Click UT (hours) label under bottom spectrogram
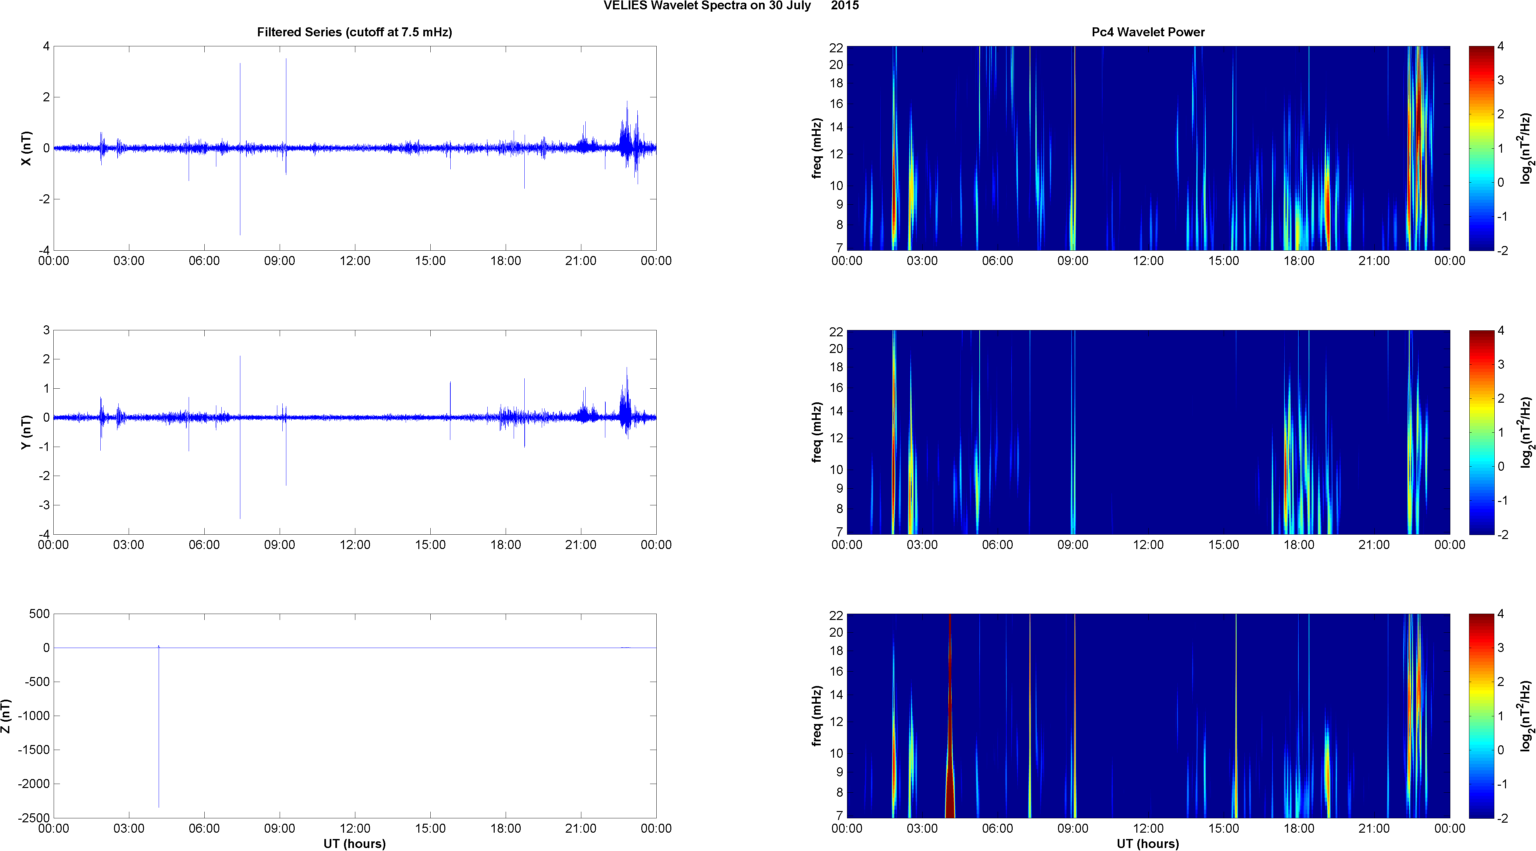 [1147, 843]
